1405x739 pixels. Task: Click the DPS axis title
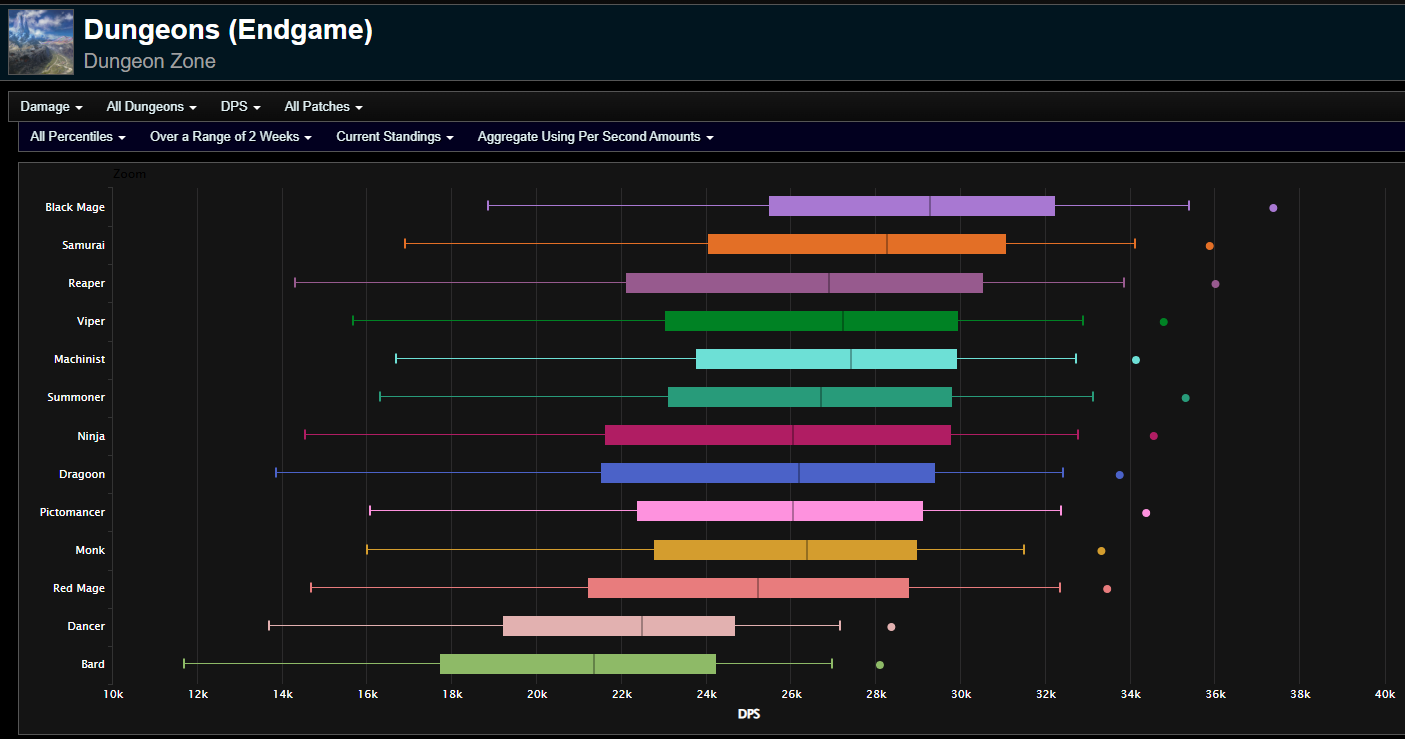point(749,714)
